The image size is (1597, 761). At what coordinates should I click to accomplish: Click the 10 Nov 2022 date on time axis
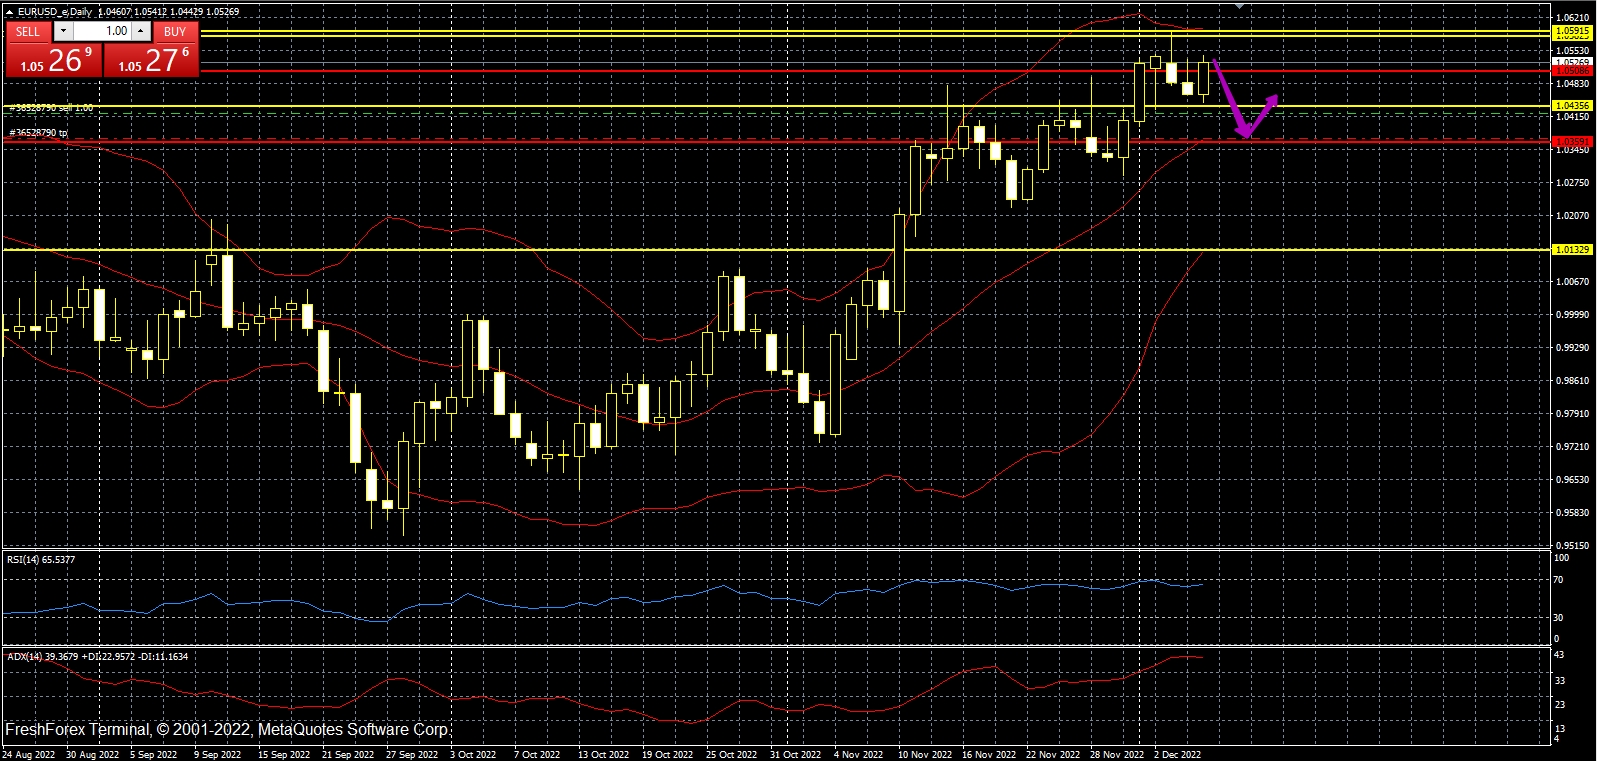[x=925, y=755]
